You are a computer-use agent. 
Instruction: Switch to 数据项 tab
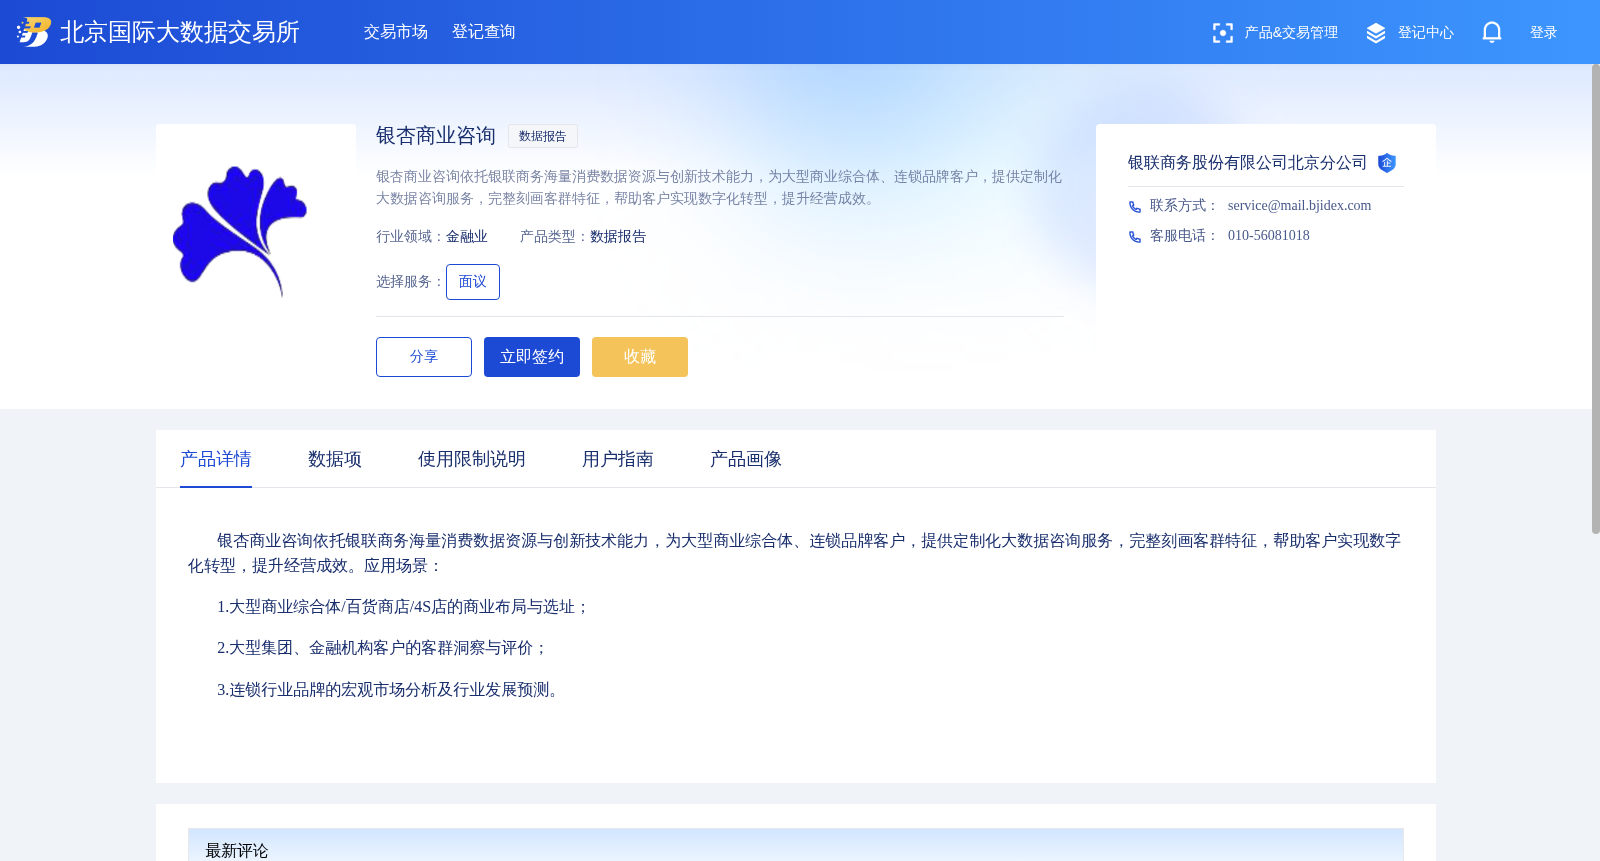pos(335,459)
